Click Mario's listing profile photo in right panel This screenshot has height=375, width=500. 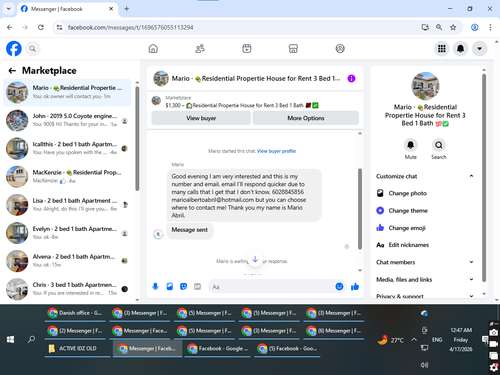[425, 86]
